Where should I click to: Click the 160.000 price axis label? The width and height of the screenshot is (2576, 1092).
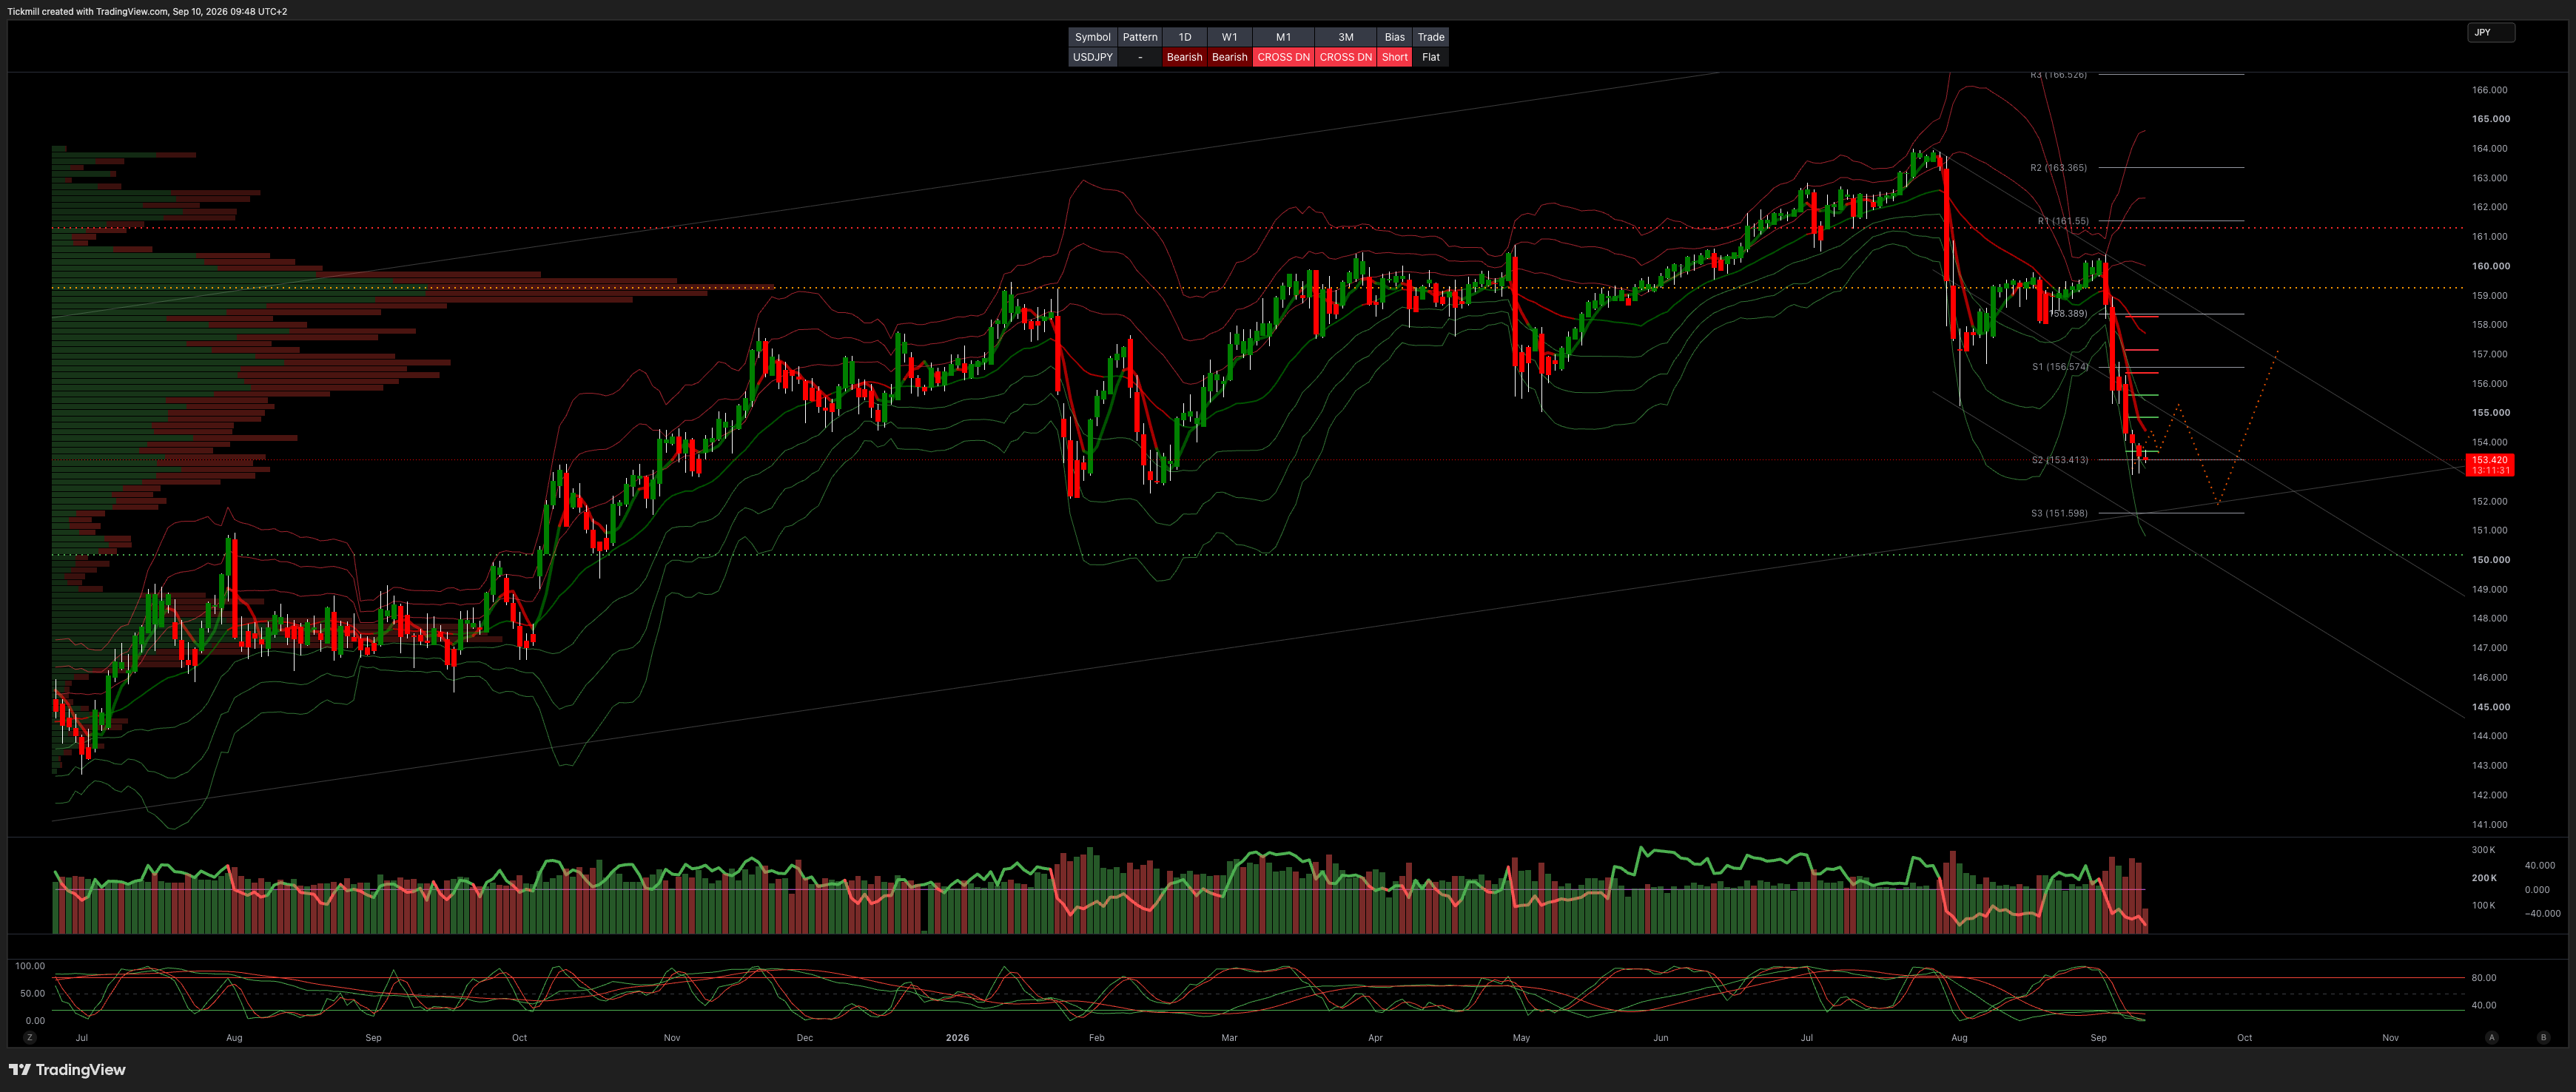pyautogui.click(x=2491, y=266)
